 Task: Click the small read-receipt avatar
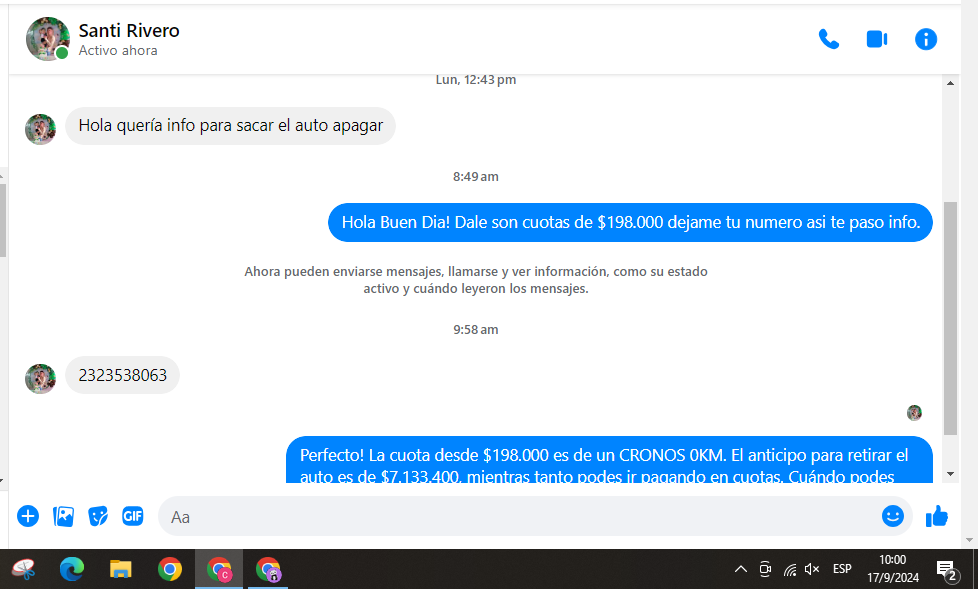tap(914, 412)
